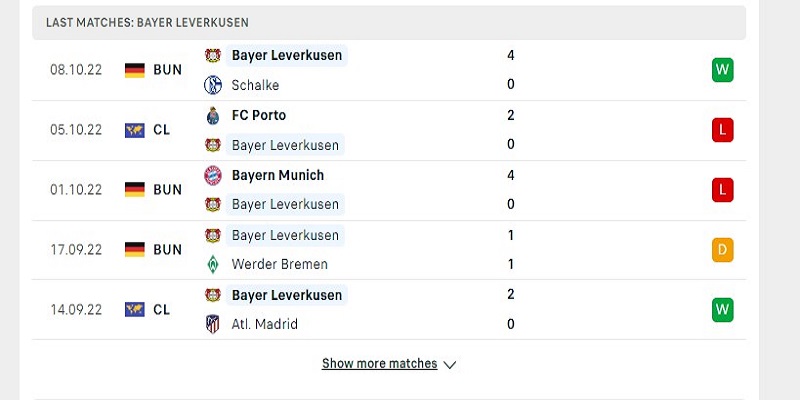Click red L badge for FC Porto match
The width and height of the screenshot is (800, 400).
722,130
